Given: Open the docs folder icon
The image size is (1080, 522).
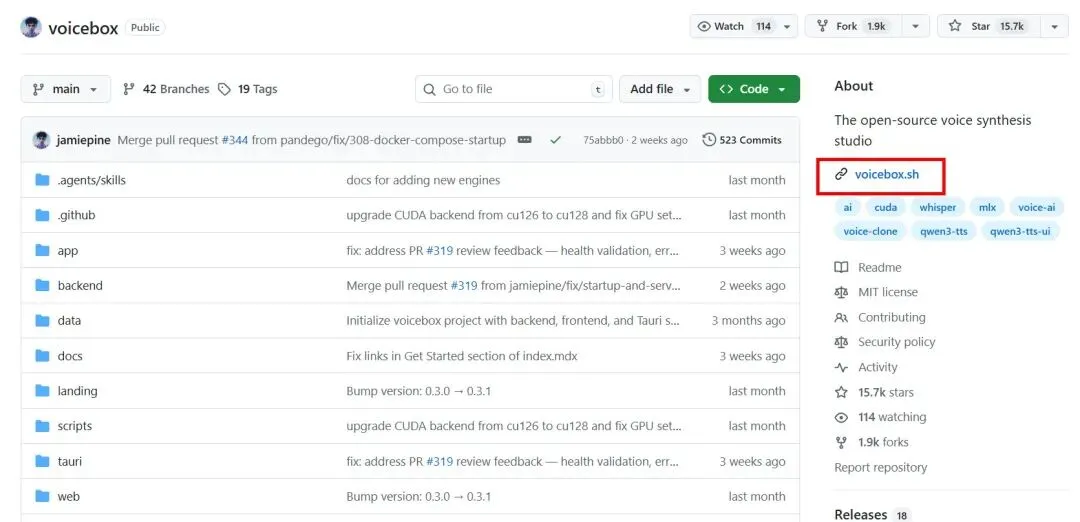Looking at the screenshot, I should click(x=43, y=356).
